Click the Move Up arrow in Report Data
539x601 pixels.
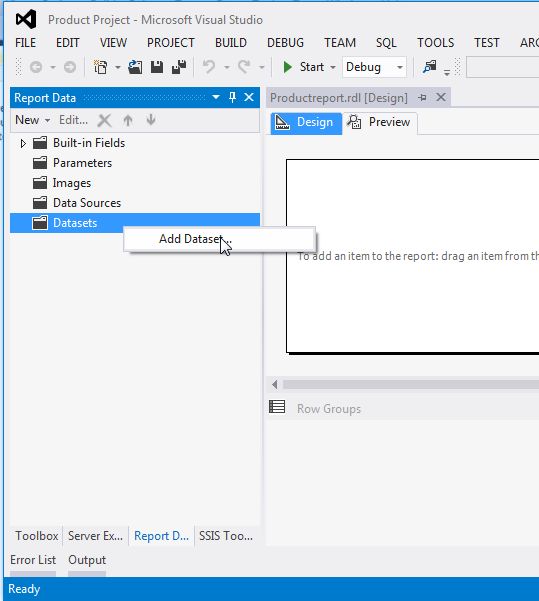click(128, 120)
